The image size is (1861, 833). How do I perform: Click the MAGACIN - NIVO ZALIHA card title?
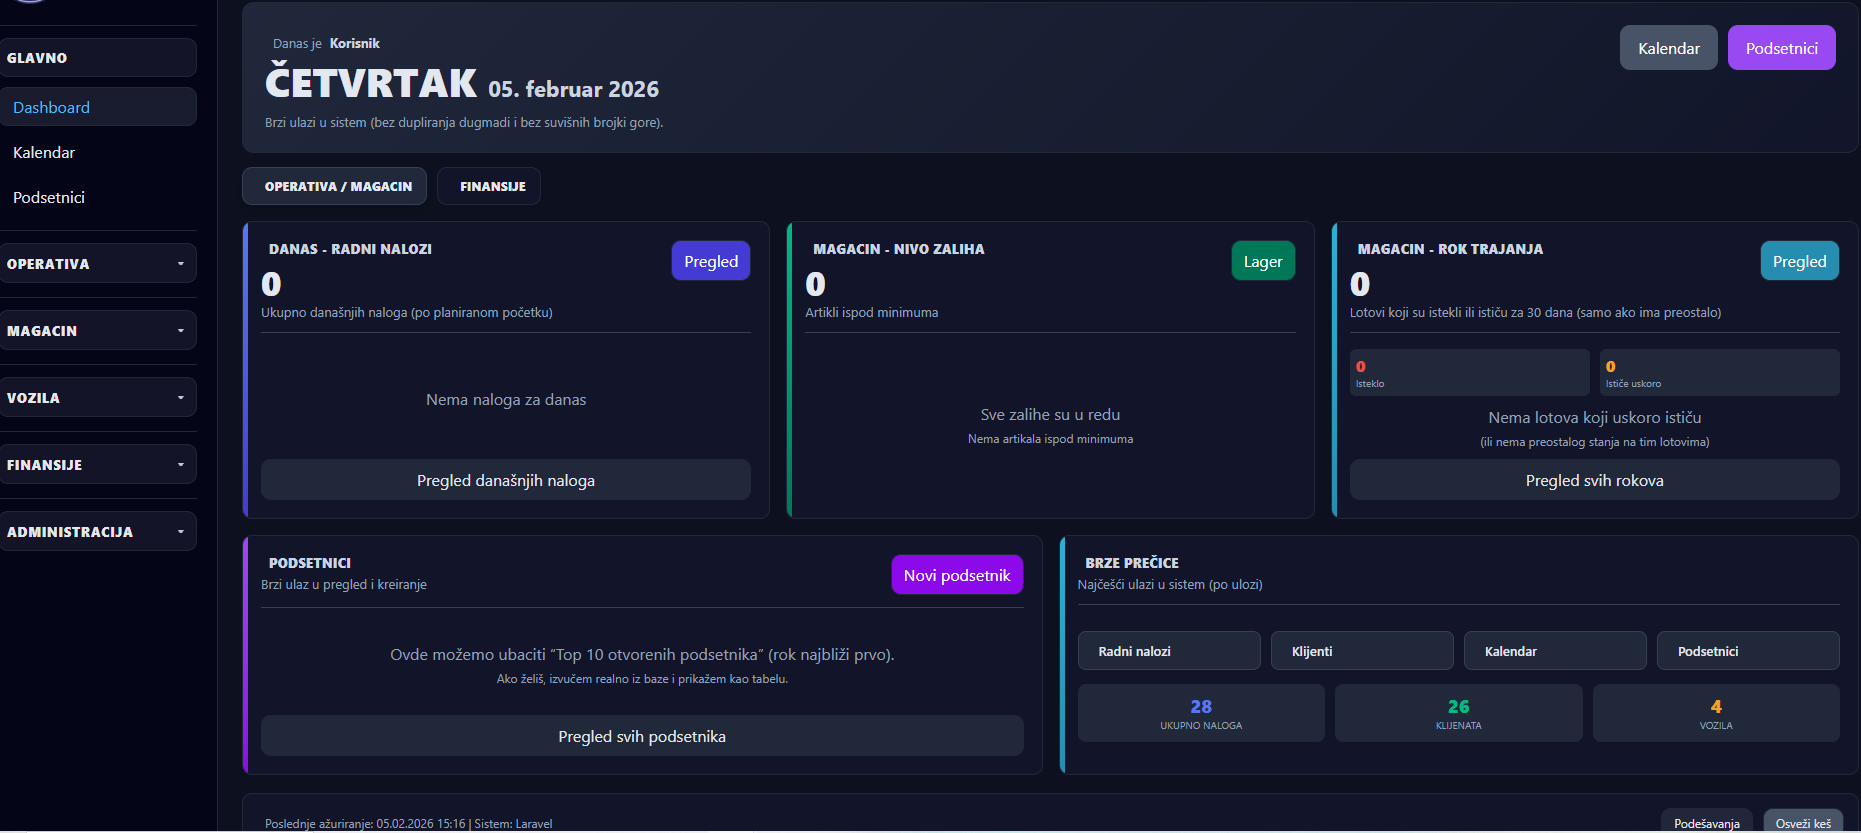click(x=898, y=249)
